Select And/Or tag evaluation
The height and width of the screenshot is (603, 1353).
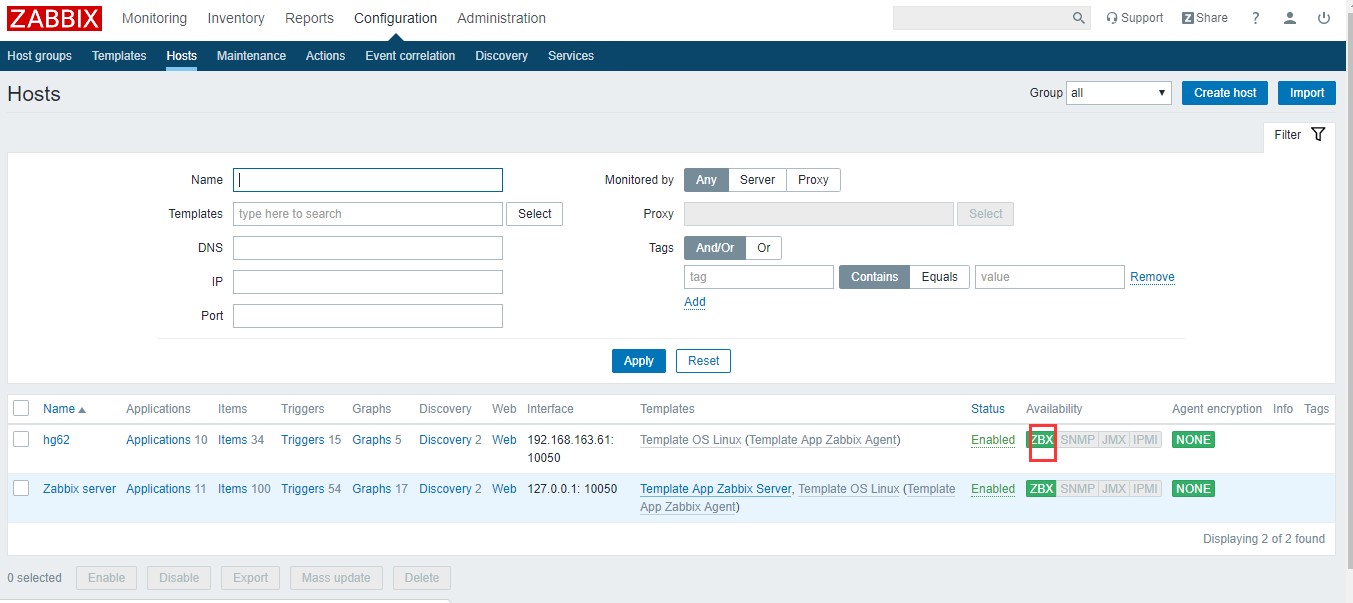pyautogui.click(x=715, y=248)
